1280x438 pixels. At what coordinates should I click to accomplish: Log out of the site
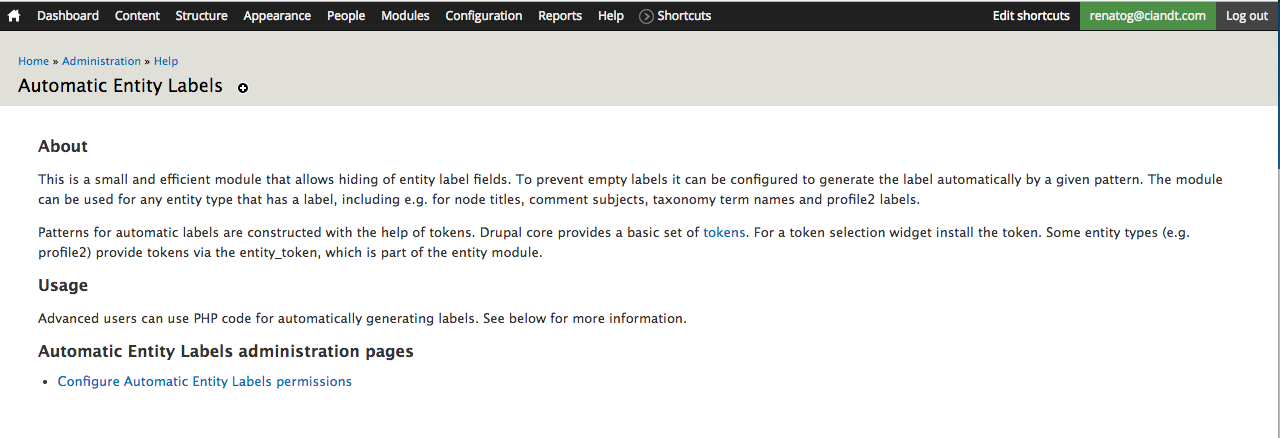click(1247, 16)
